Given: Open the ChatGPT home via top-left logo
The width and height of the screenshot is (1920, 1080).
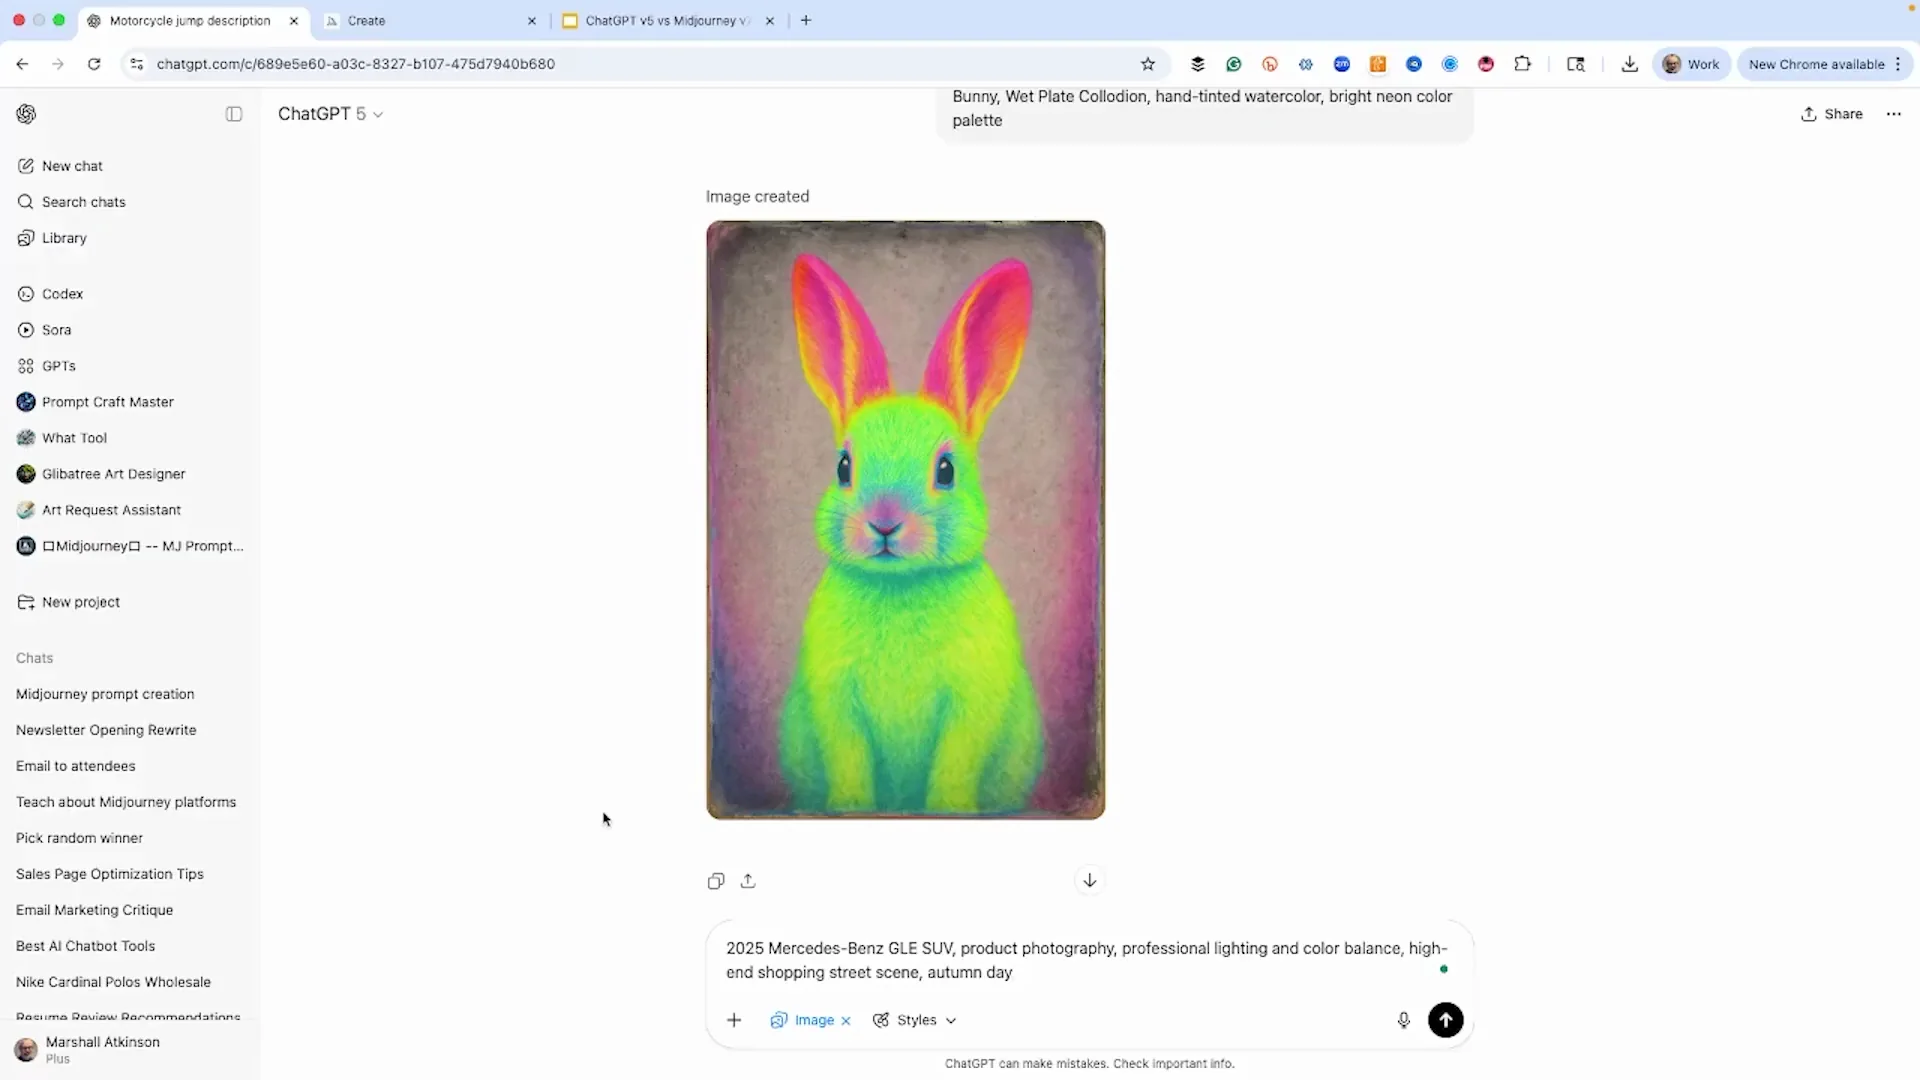Looking at the screenshot, I should (x=26, y=114).
